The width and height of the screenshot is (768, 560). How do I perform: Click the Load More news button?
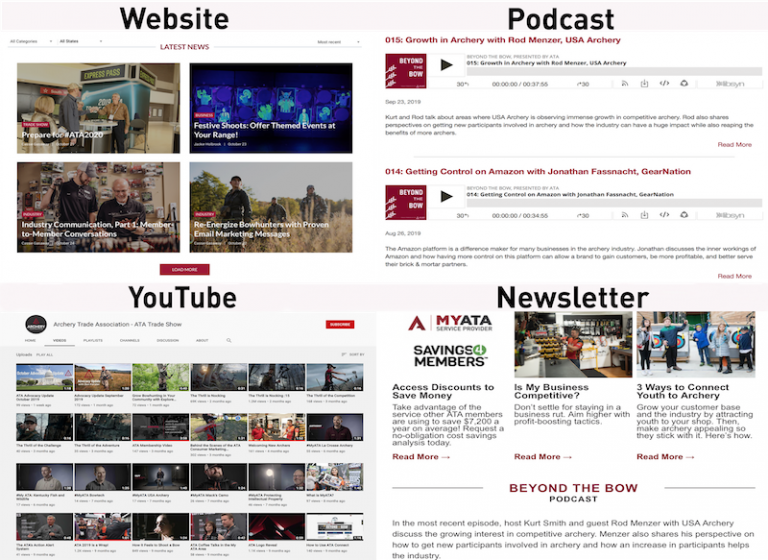(x=184, y=269)
